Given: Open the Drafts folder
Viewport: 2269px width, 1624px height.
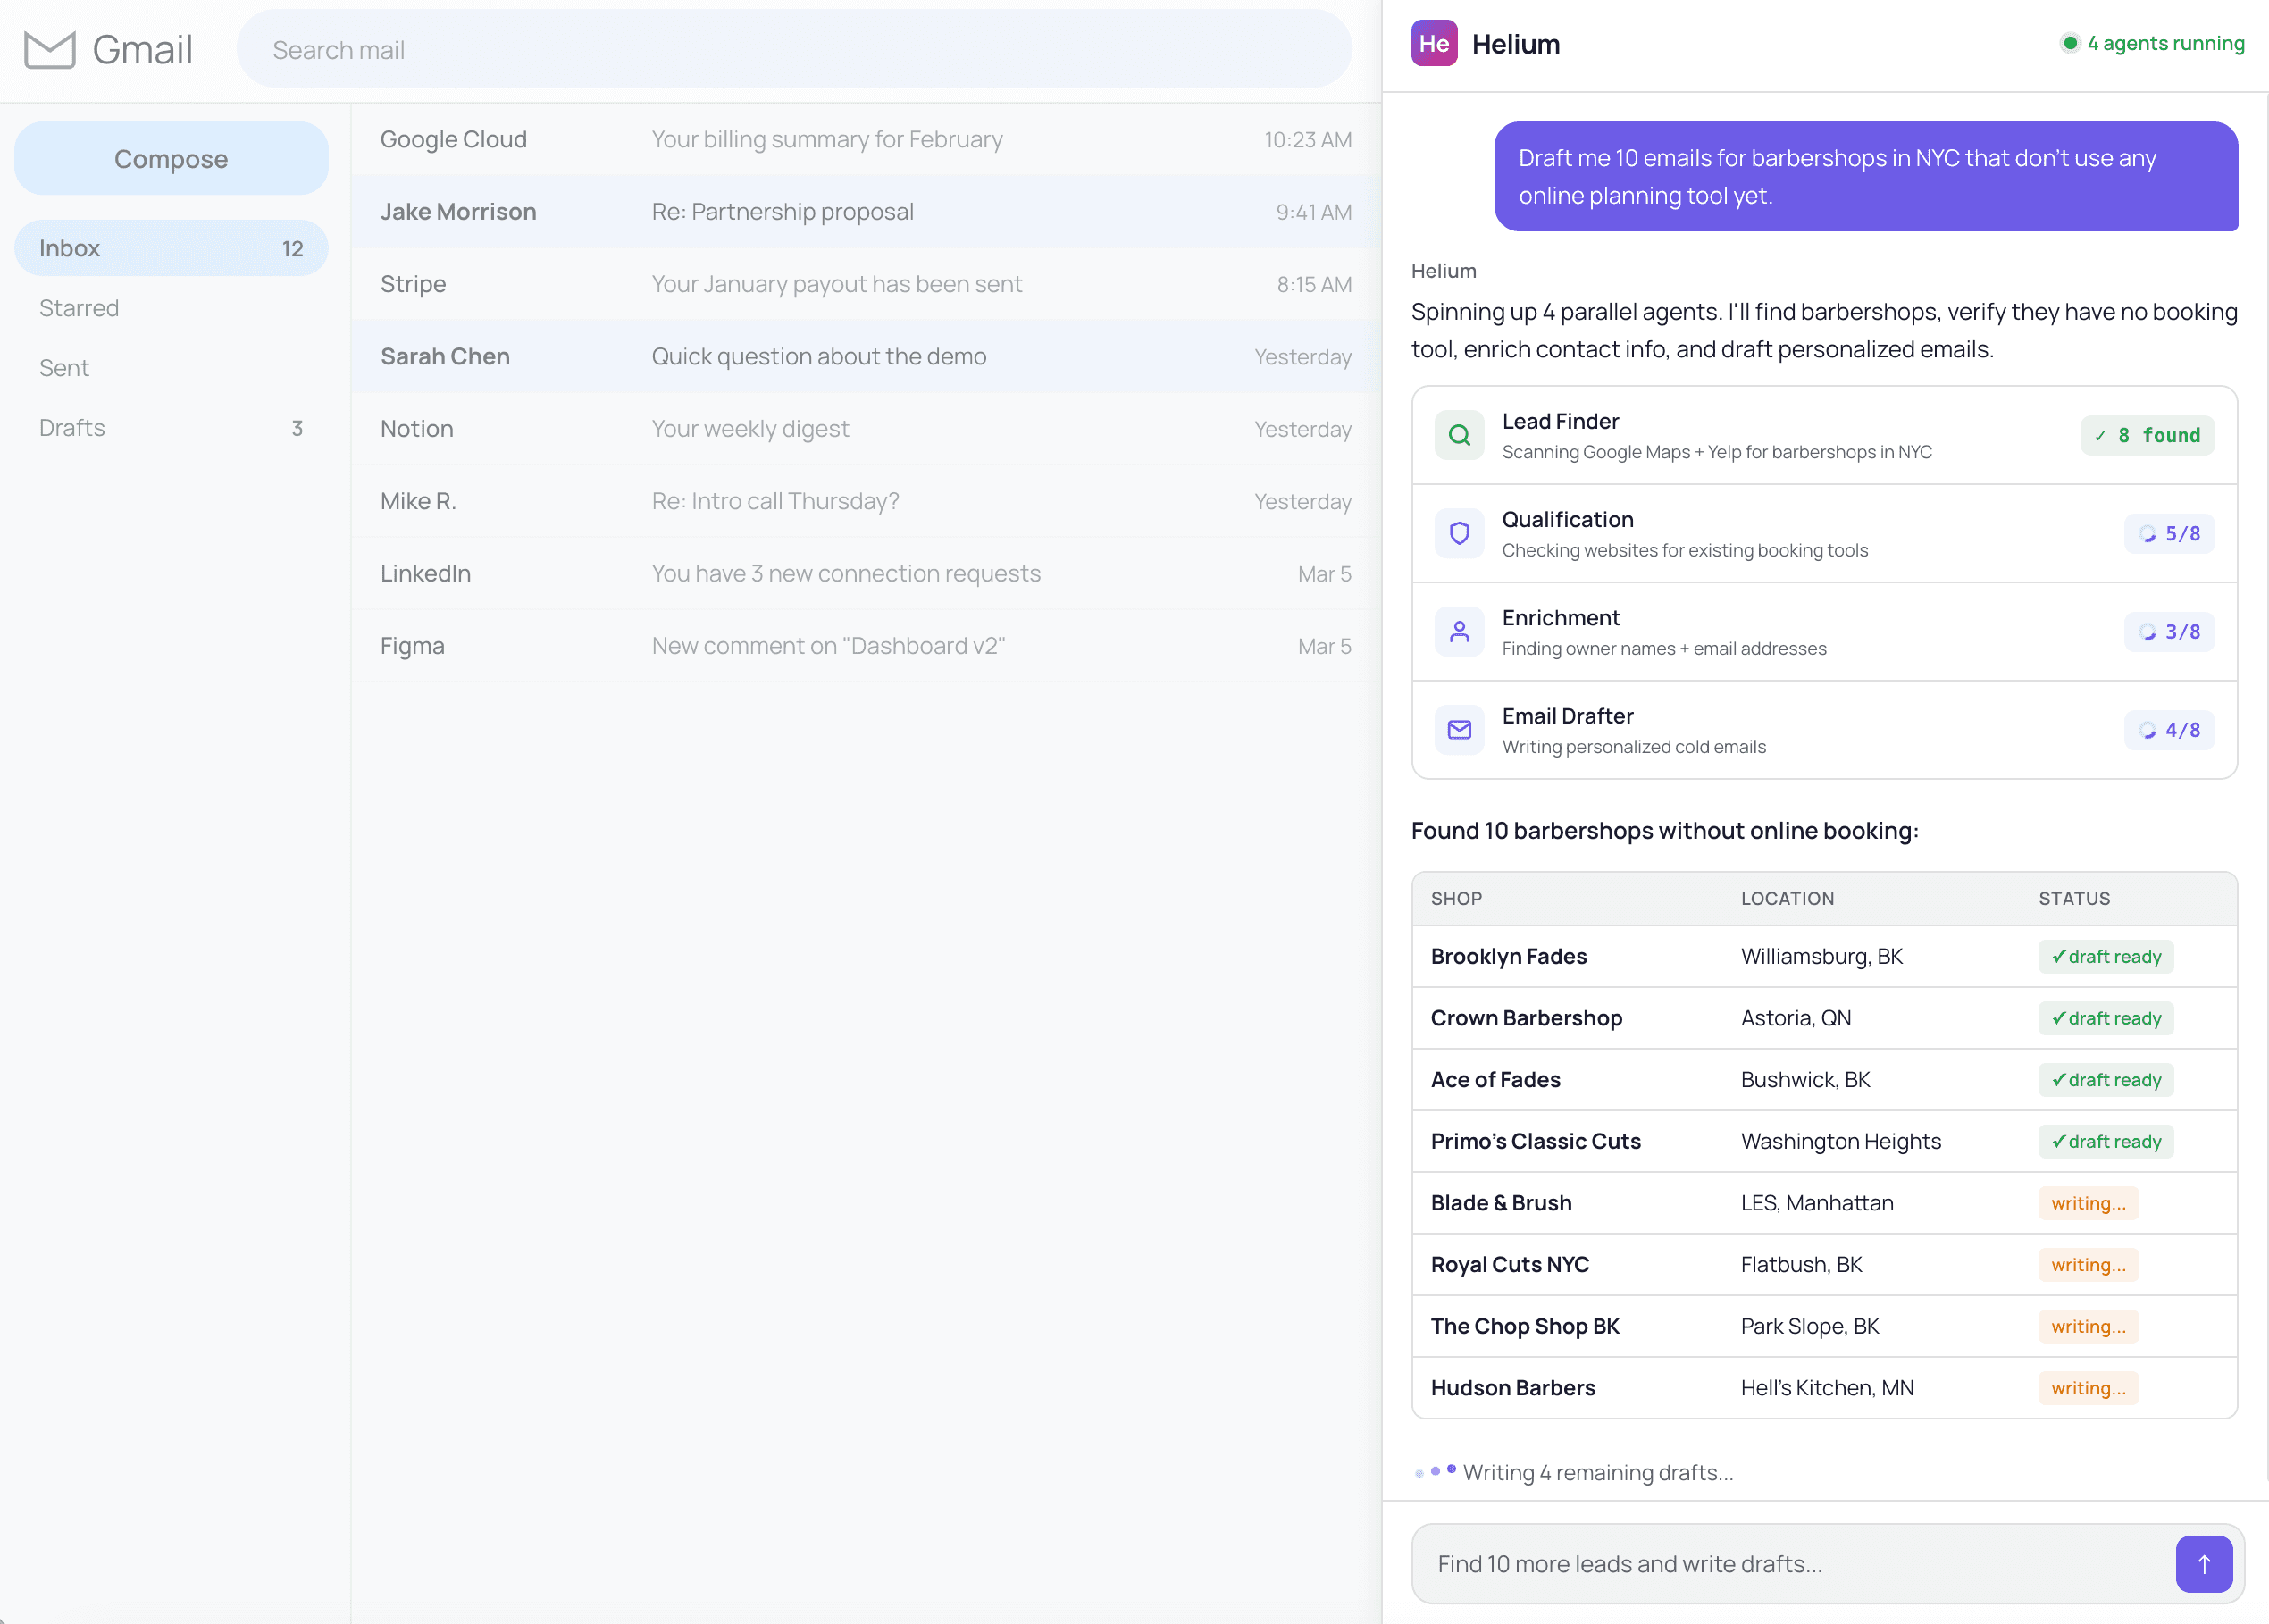Looking at the screenshot, I should [x=171, y=428].
